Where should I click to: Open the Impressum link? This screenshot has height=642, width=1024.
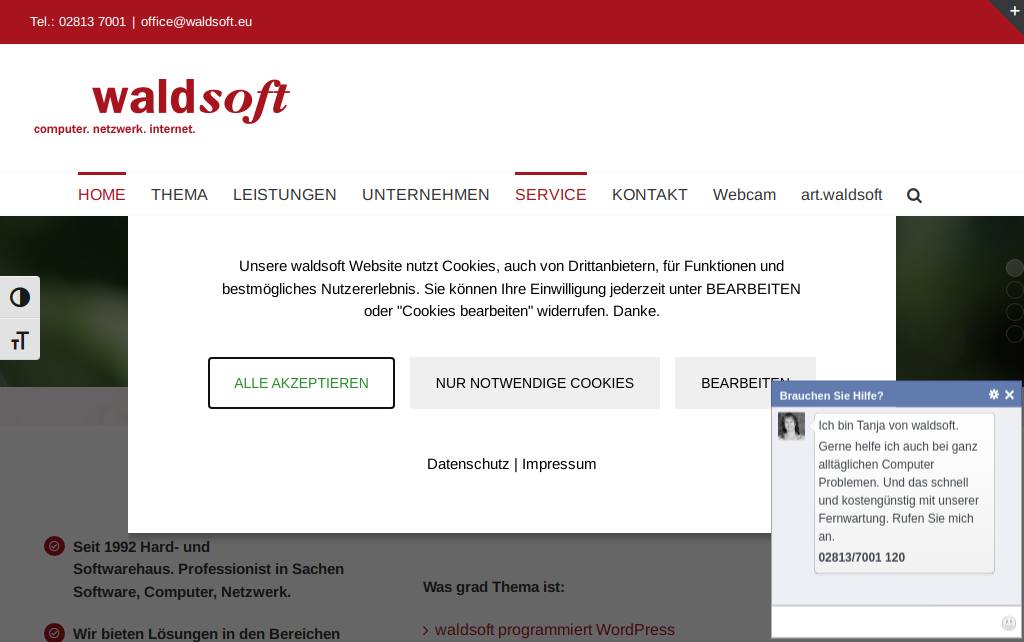click(559, 464)
